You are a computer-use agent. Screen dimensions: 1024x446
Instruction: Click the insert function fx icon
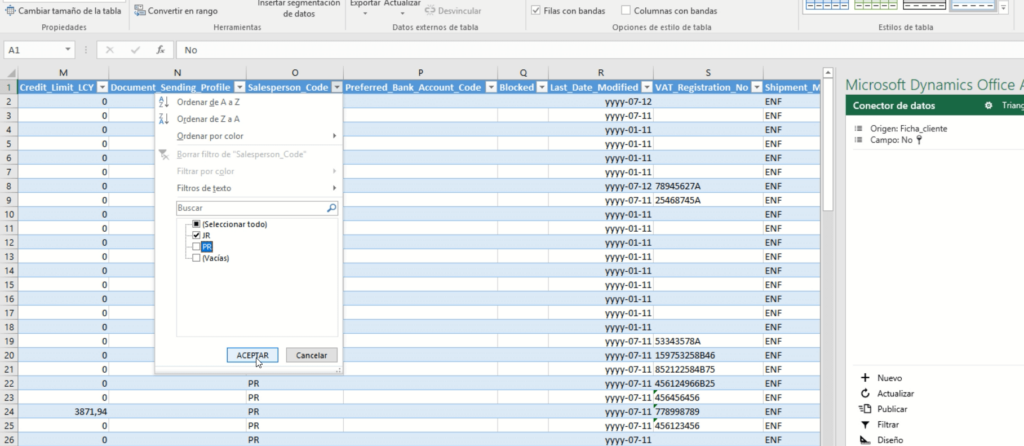(x=160, y=49)
